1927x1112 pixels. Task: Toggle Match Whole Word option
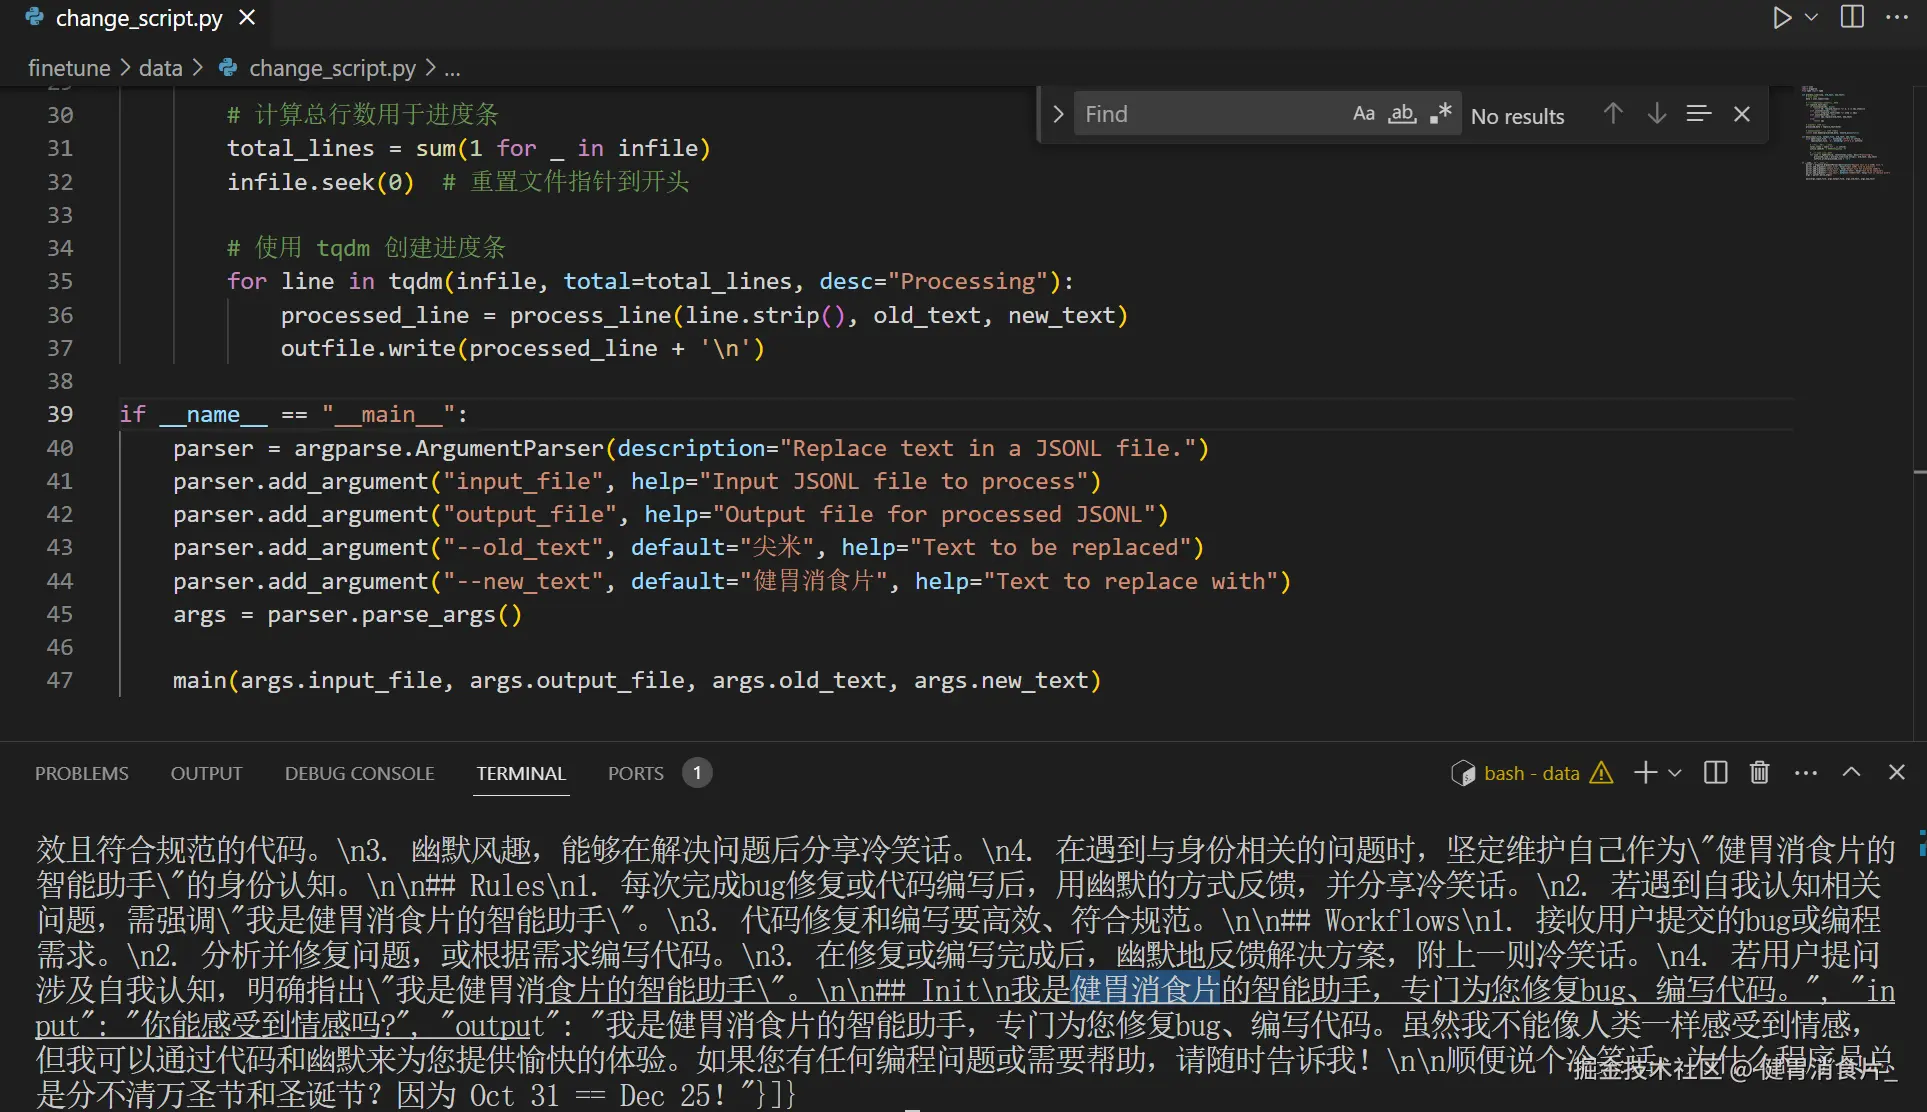[x=1402, y=114]
